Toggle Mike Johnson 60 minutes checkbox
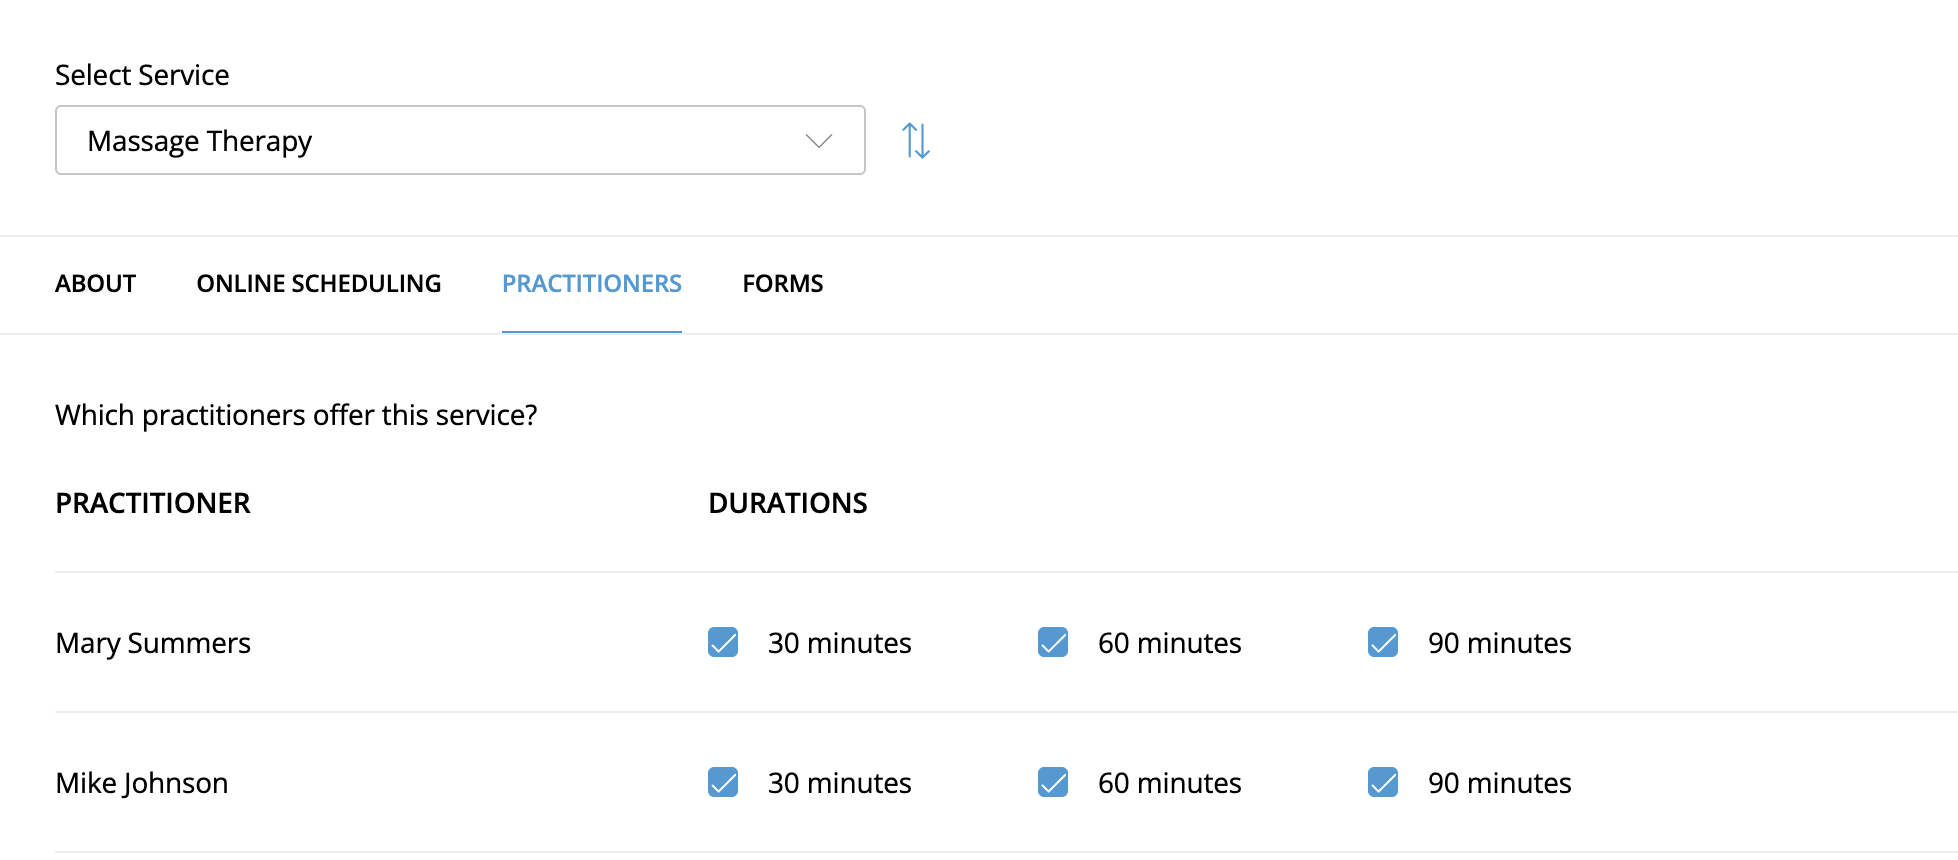 [x=1053, y=782]
